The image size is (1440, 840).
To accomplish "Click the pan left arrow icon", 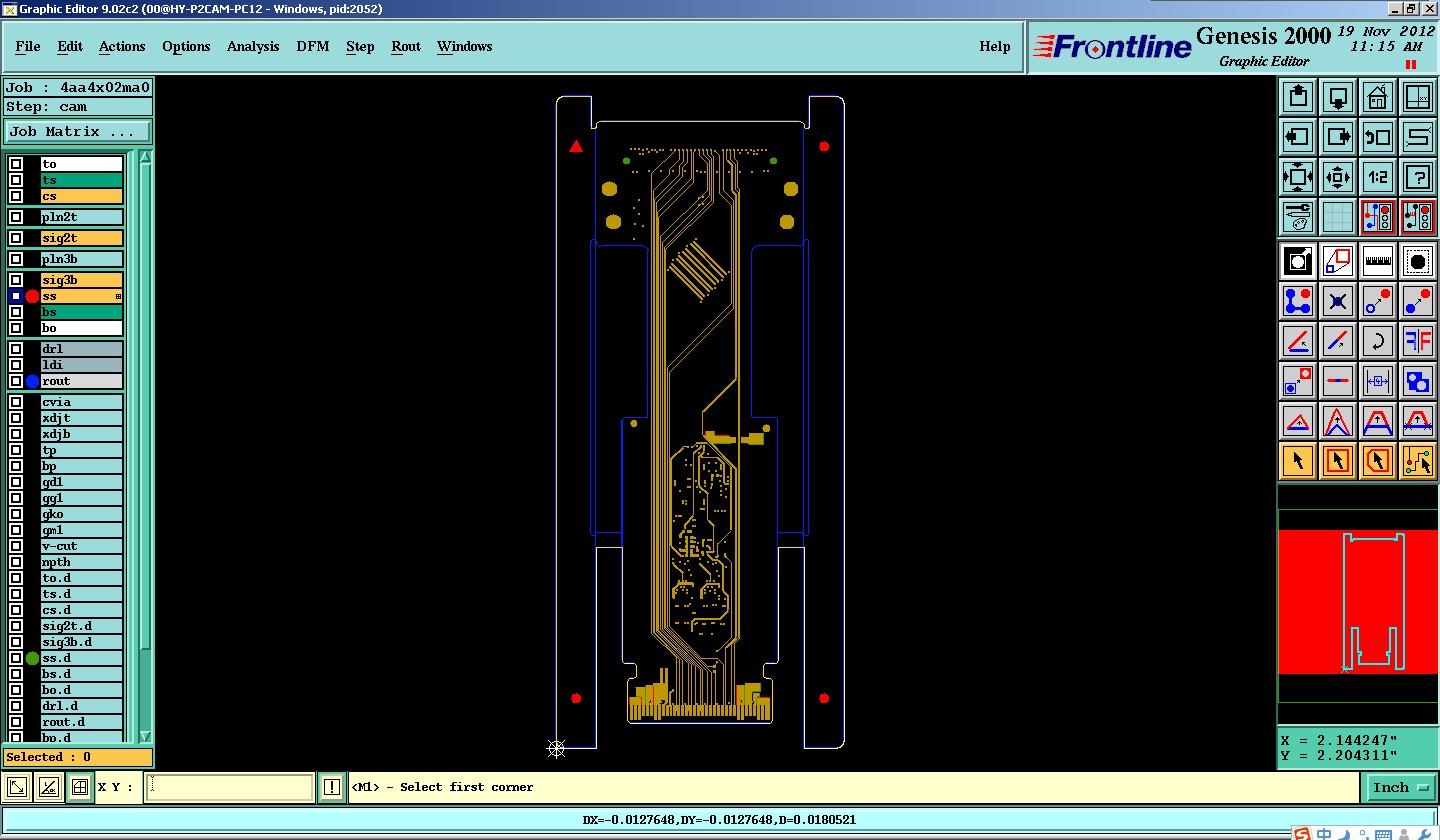I will [x=1298, y=137].
